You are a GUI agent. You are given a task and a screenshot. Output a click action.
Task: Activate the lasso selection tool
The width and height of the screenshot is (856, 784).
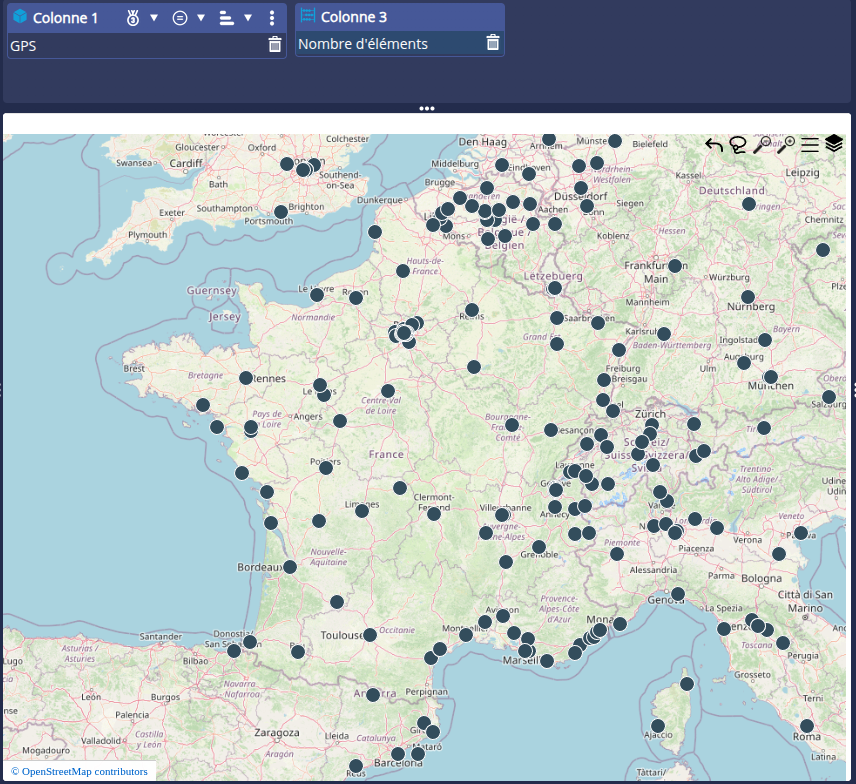pyautogui.click(x=738, y=145)
